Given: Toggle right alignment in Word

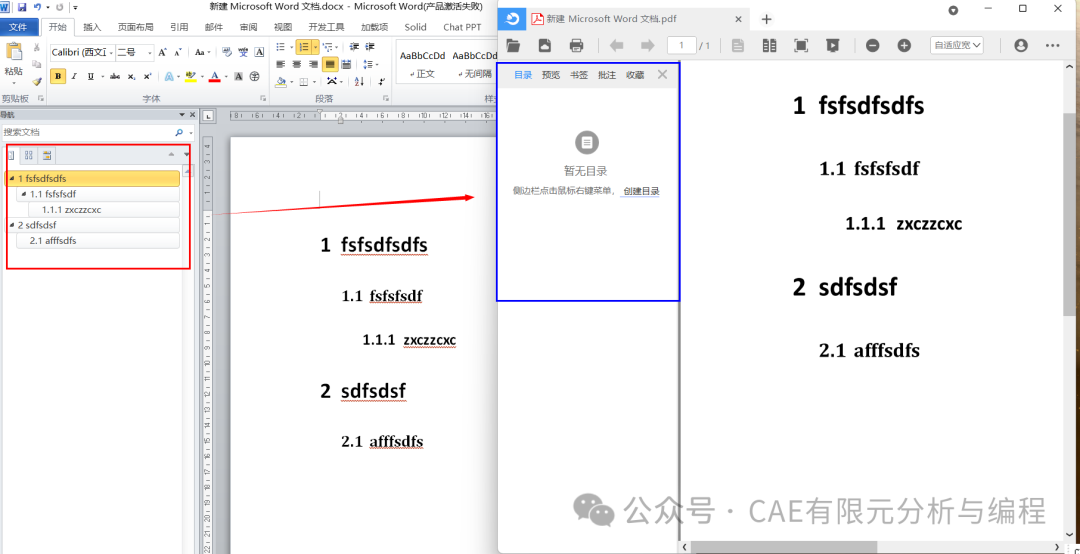Looking at the screenshot, I should point(313,64).
